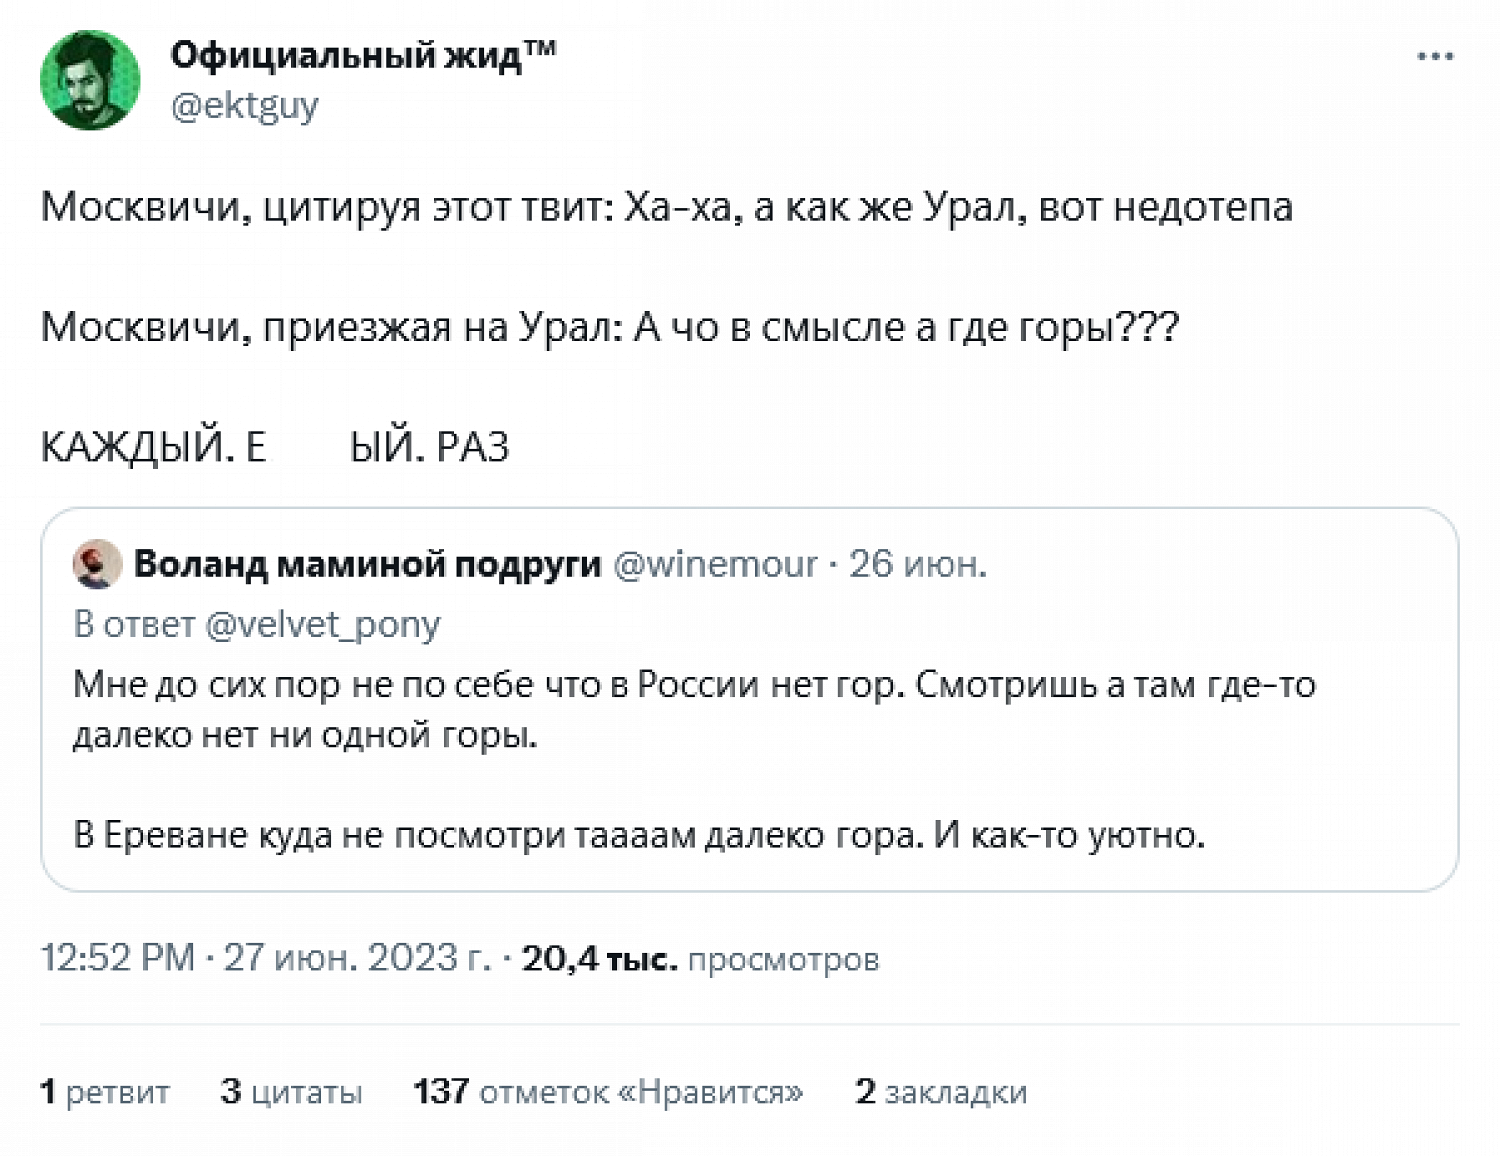The width and height of the screenshot is (1500, 1156).
Task: Open the author's green profile avatar
Action: pos(90,80)
